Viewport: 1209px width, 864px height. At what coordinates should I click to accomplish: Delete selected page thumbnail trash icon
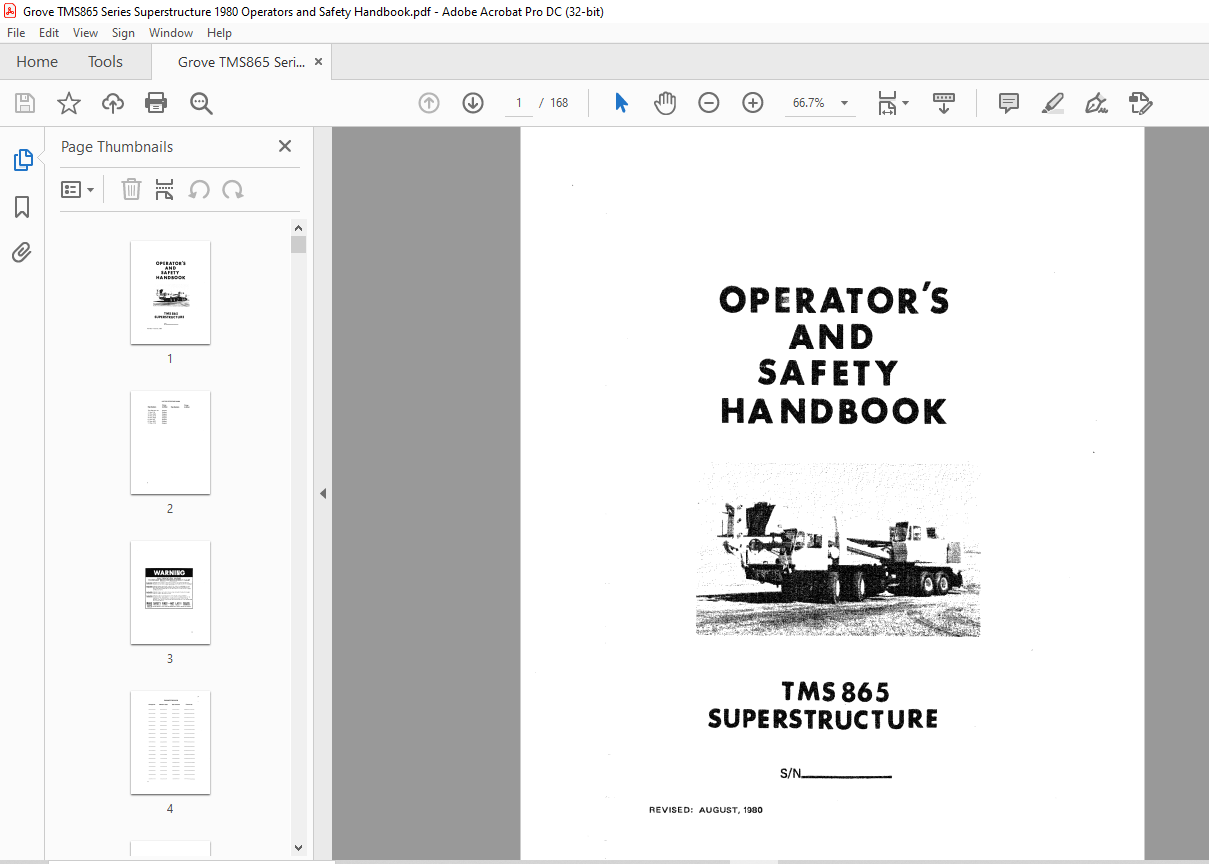pyautogui.click(x=131, y=189)
